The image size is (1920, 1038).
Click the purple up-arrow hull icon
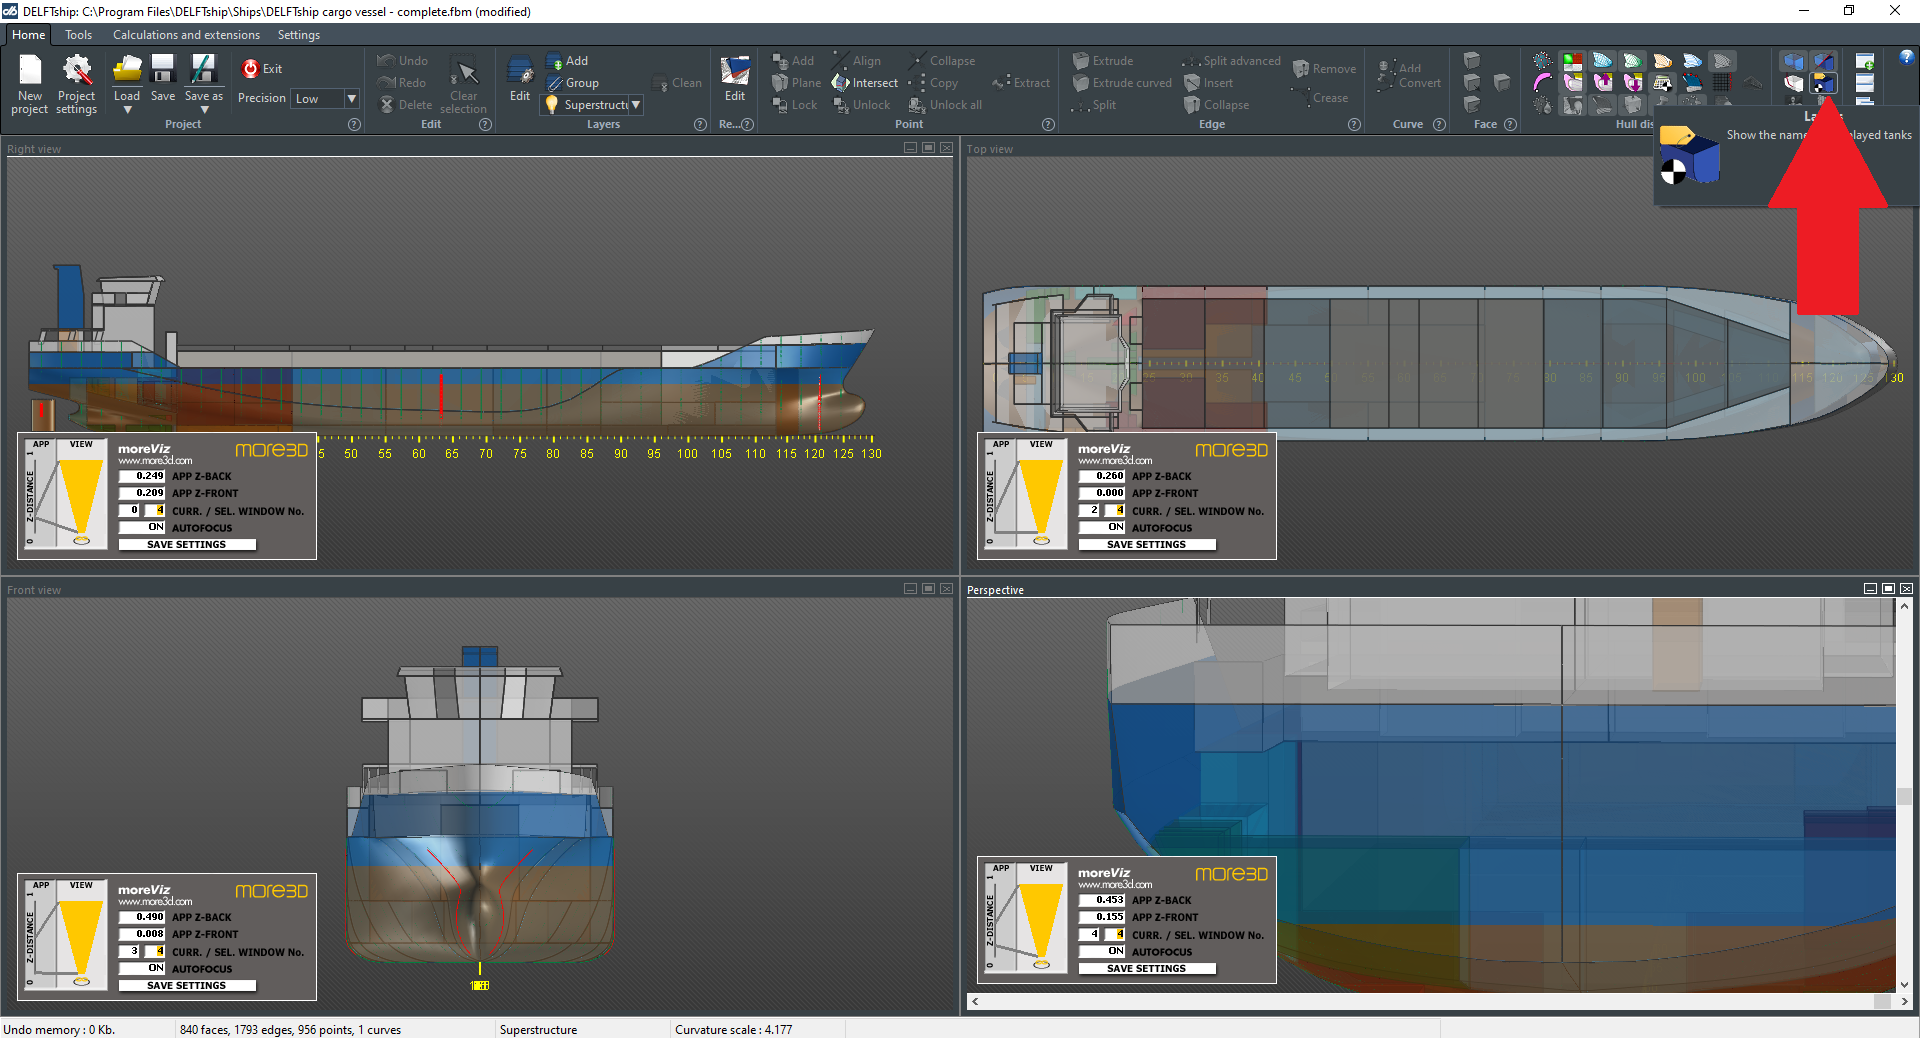[x=1603, y=82]
